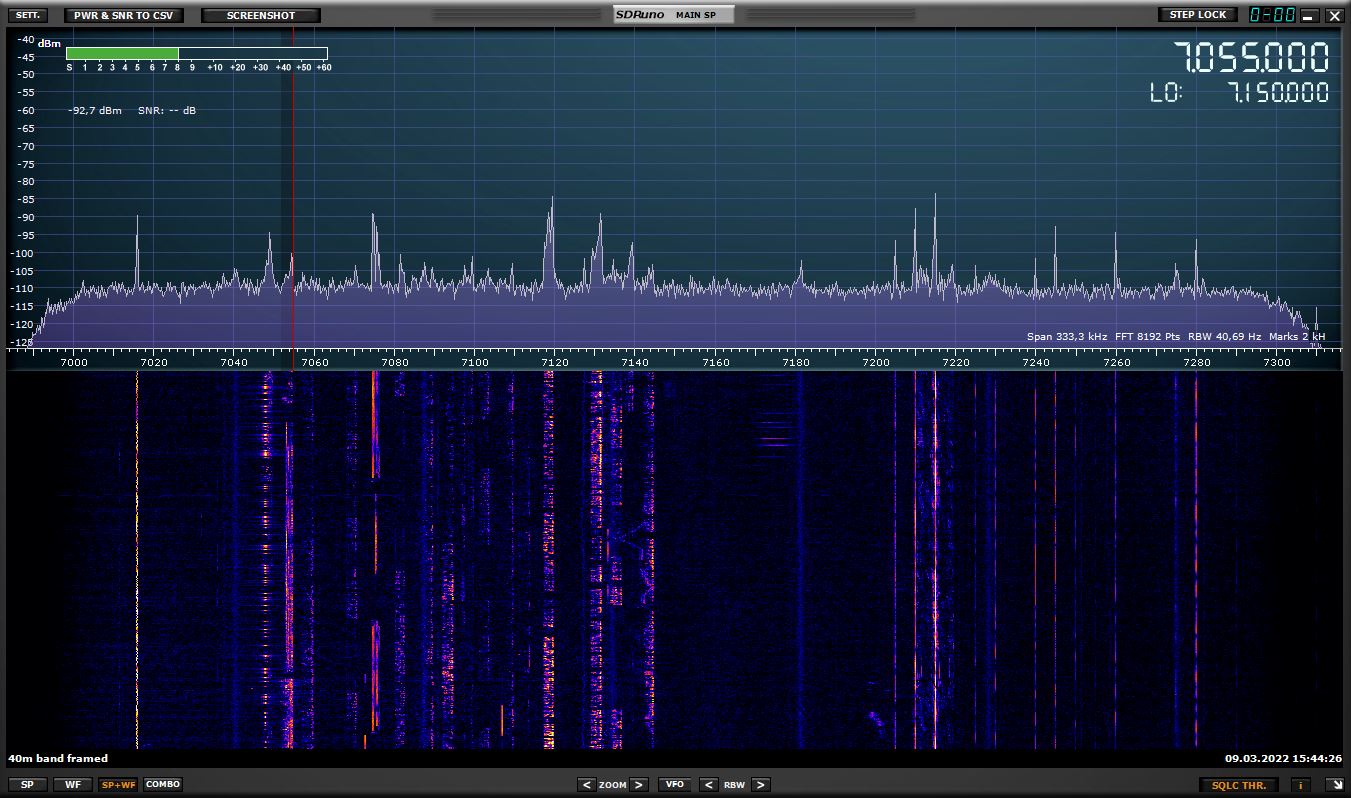Click the 7300 frequency scale label
This screenshot has height=798, width=1351.
[1277, 362]
